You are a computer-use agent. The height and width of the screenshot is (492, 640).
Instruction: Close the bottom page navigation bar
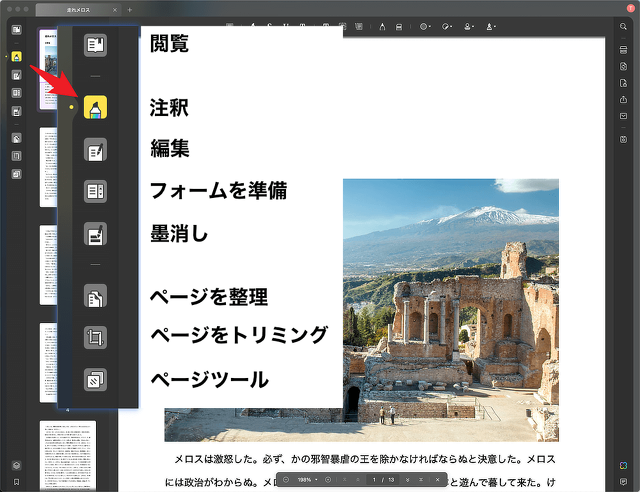tap(437, 480)
